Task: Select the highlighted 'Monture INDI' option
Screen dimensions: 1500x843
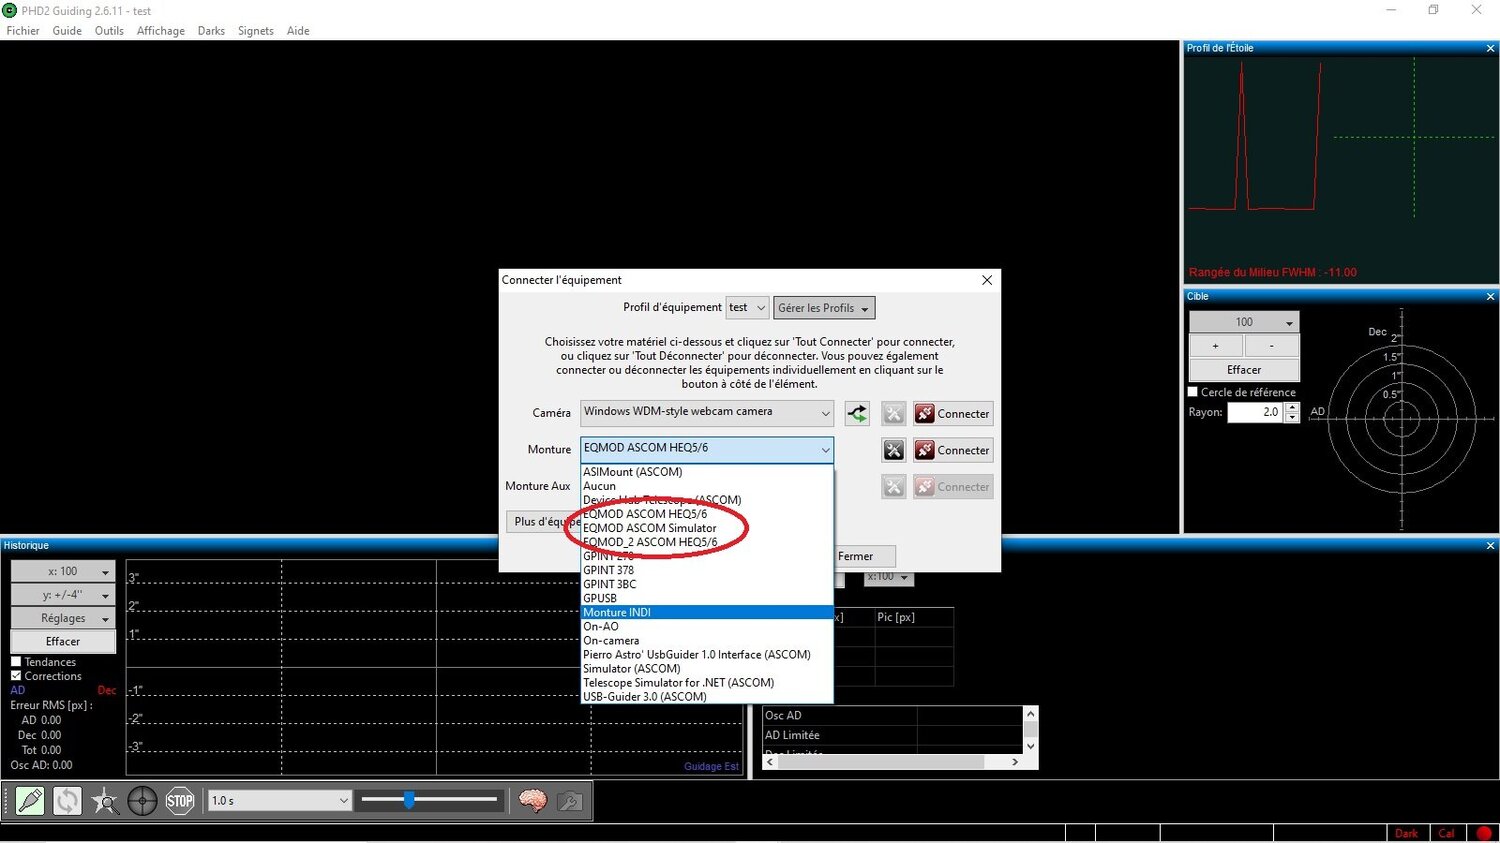Action: tap(707, 612)
